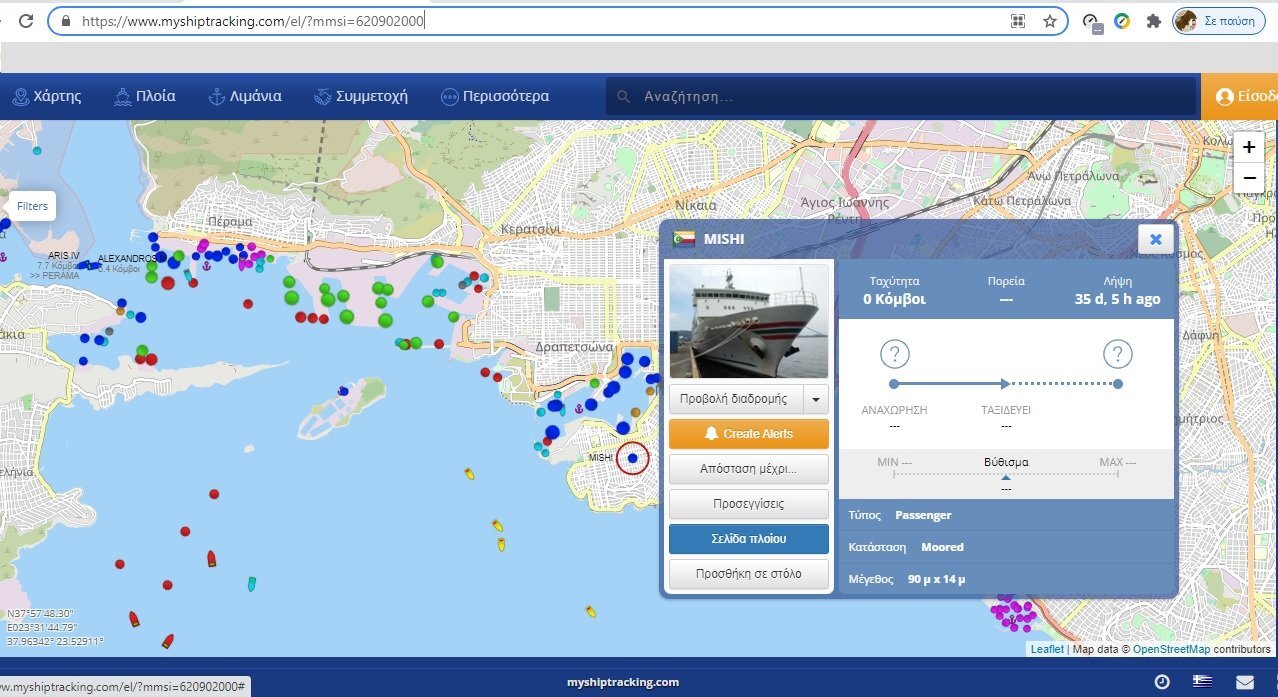Viewport: 1278px width, 697px height.
Task: Open the Filters panel on the map
Action: click(32, 206)
